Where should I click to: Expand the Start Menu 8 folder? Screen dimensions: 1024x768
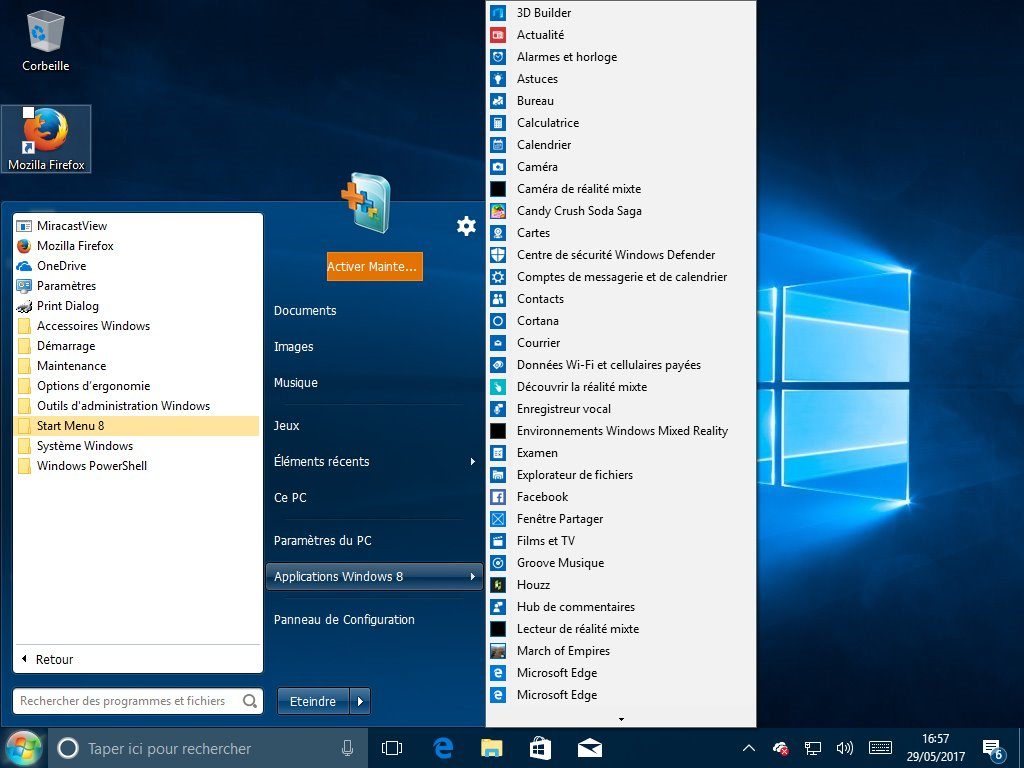pos(137,426)
